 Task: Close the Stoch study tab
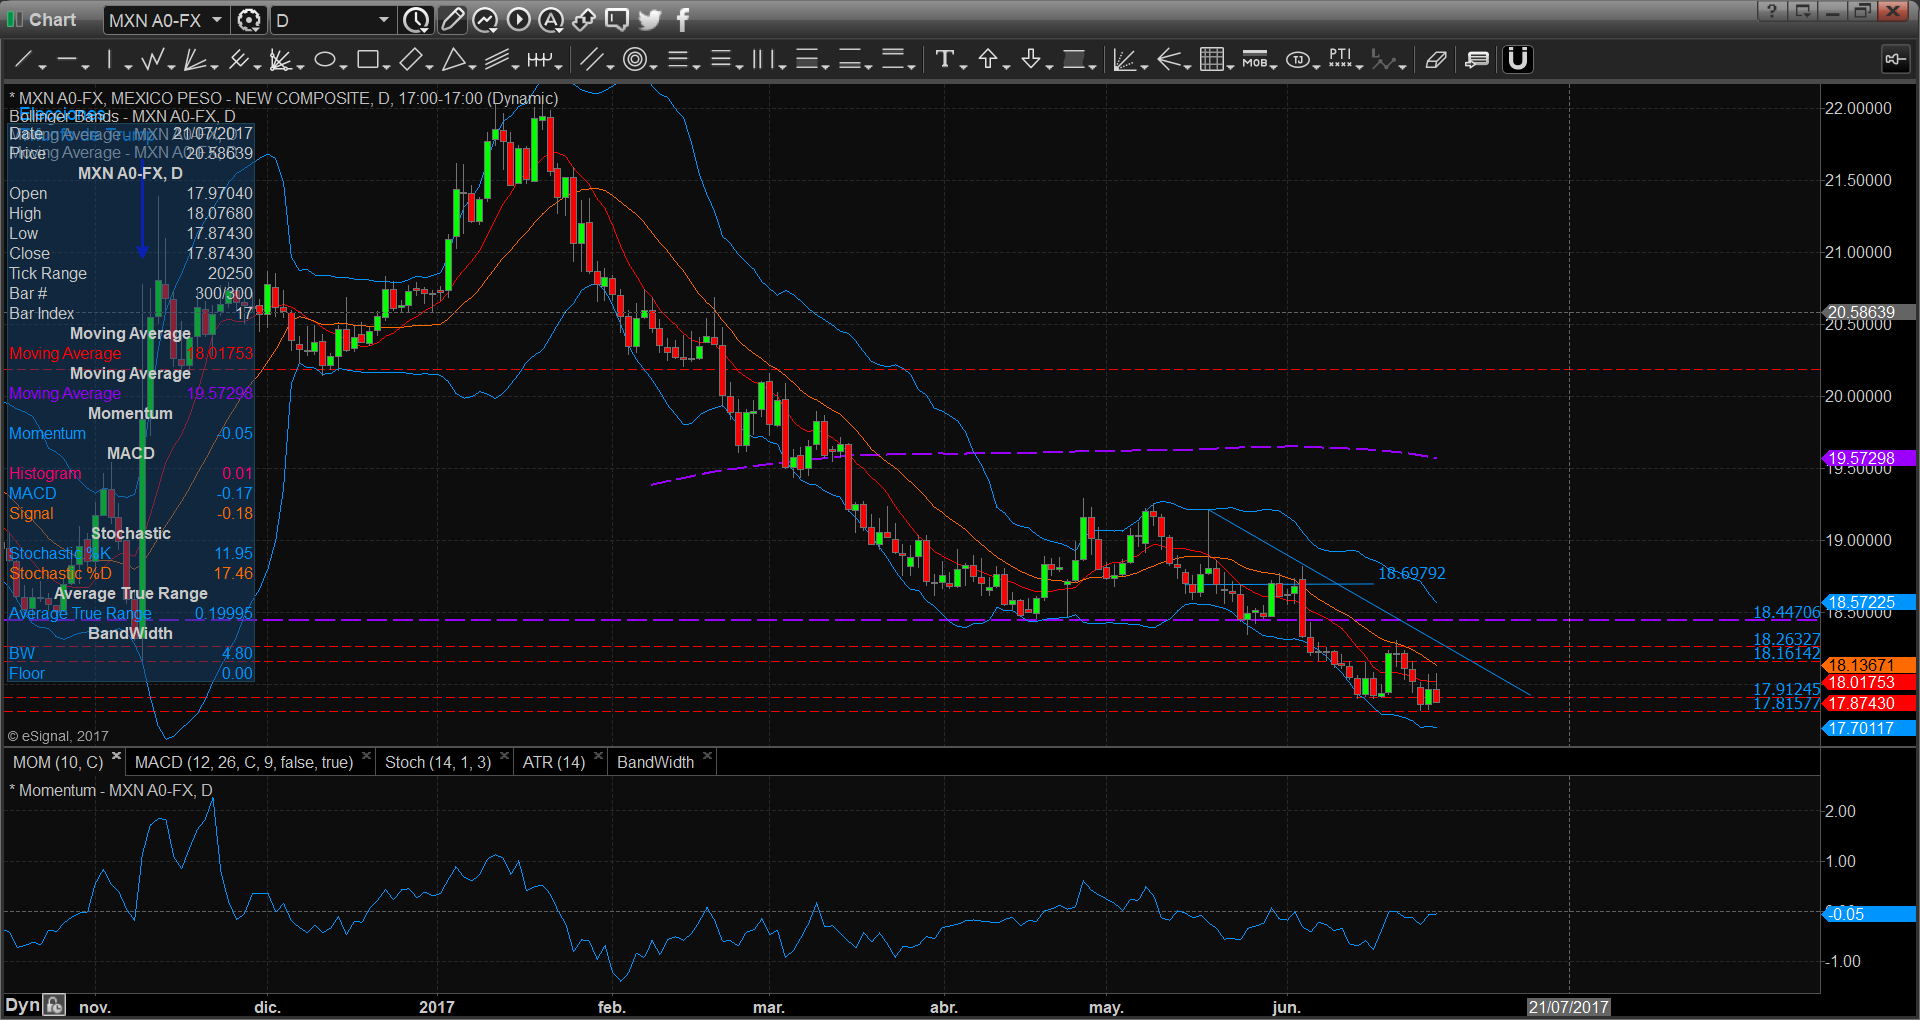[504, 757]
